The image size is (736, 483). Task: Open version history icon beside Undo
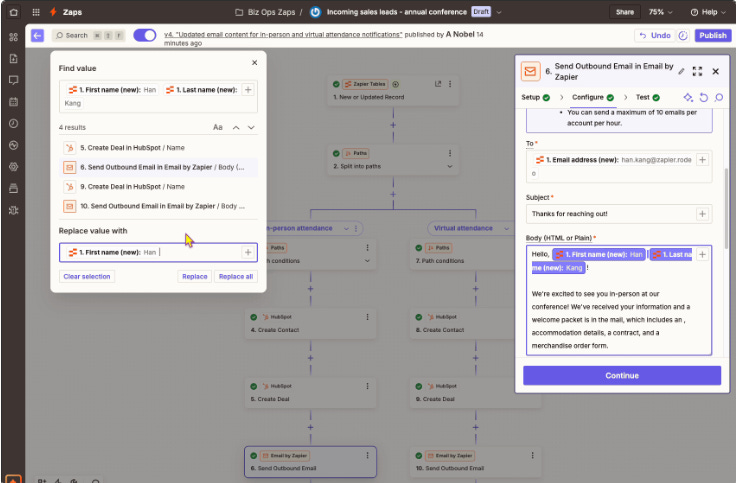click(x=683, y=35)
